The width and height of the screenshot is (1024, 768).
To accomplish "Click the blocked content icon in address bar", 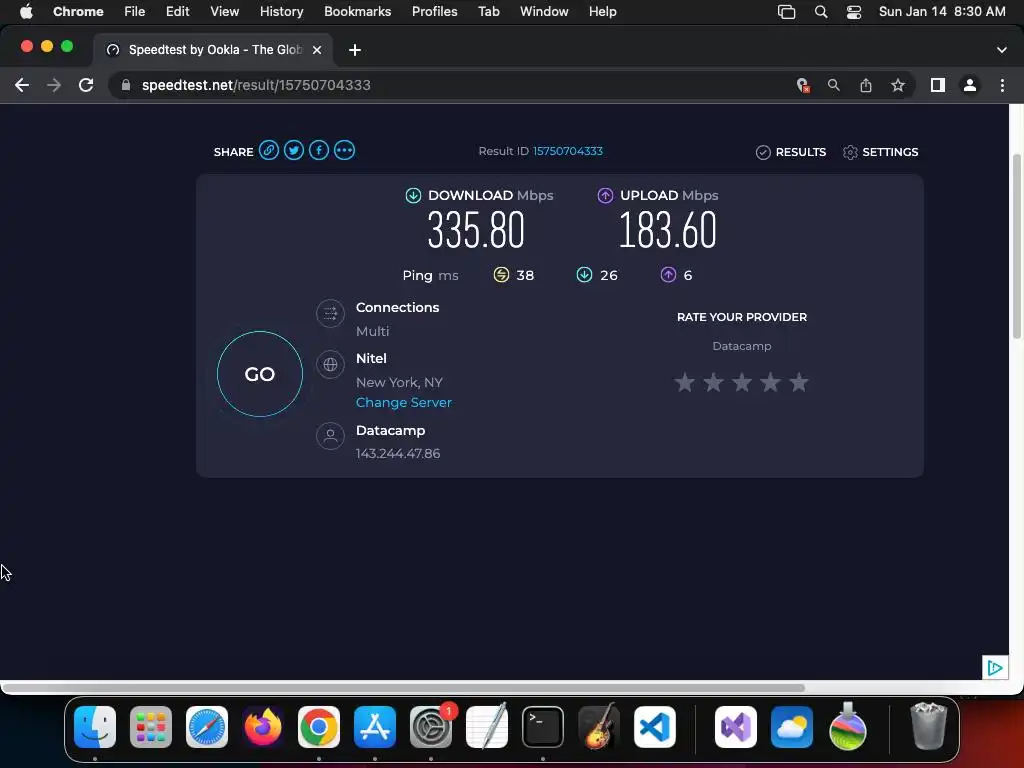I will coord(803,85).
